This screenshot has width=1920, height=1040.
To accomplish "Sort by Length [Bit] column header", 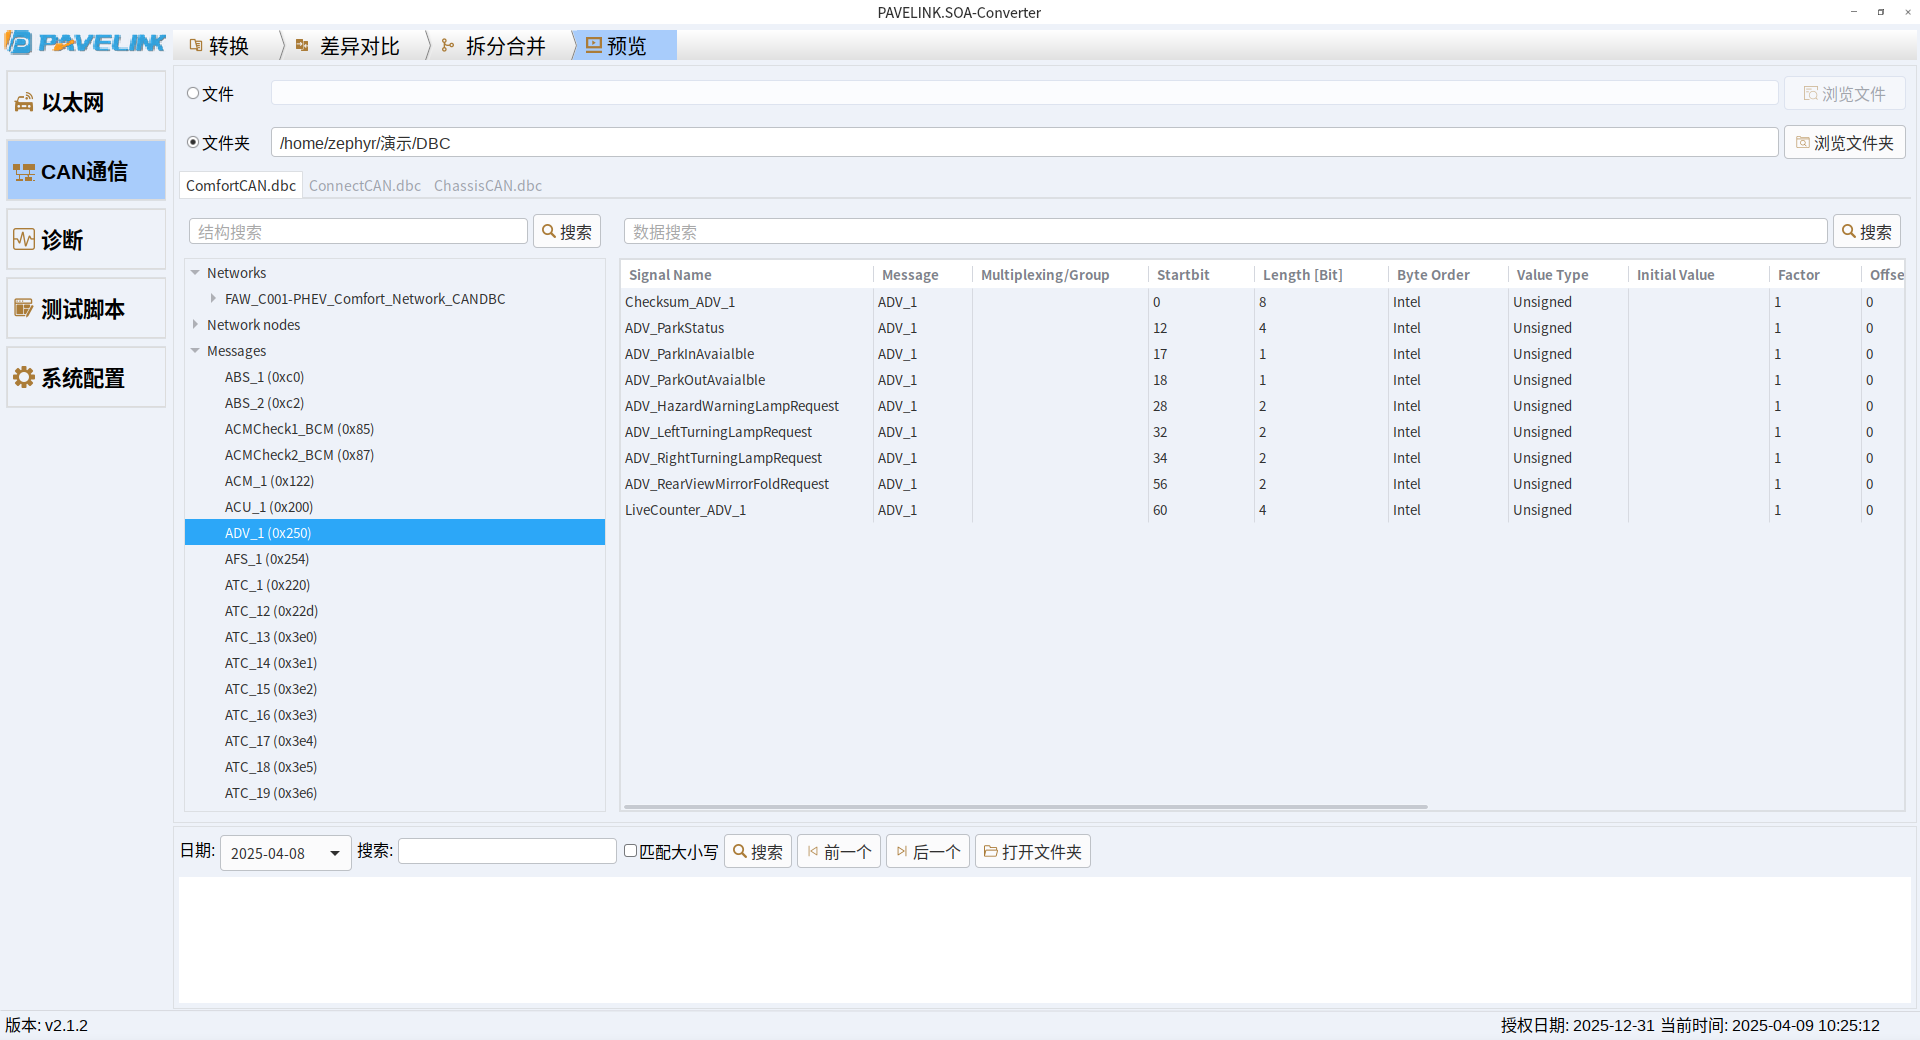I will pyautogui.click(x=1321, y=275).
